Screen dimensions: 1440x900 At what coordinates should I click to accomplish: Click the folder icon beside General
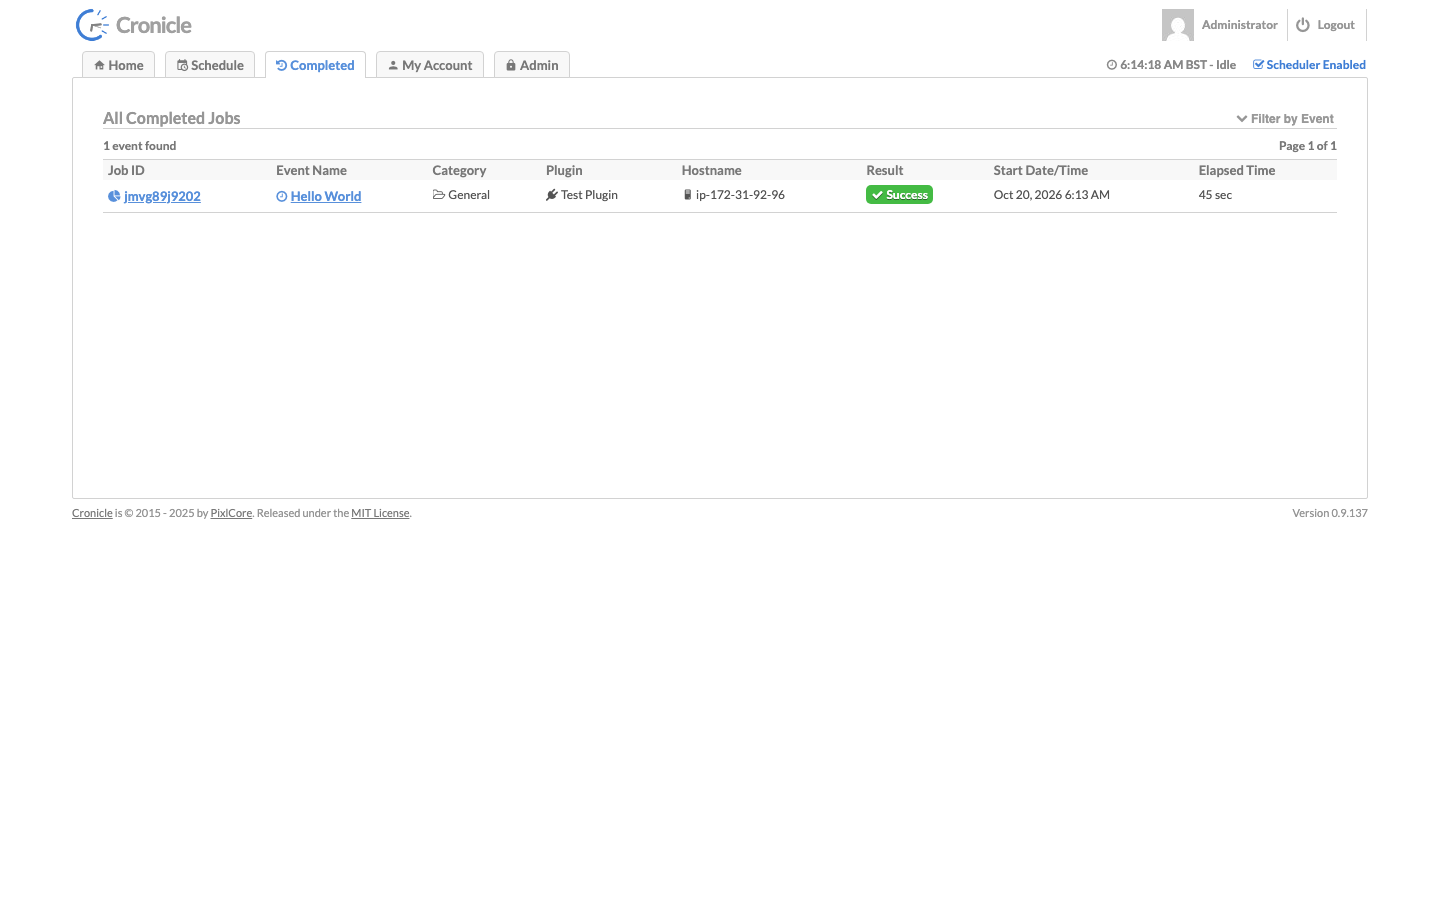tap(438, 195)
